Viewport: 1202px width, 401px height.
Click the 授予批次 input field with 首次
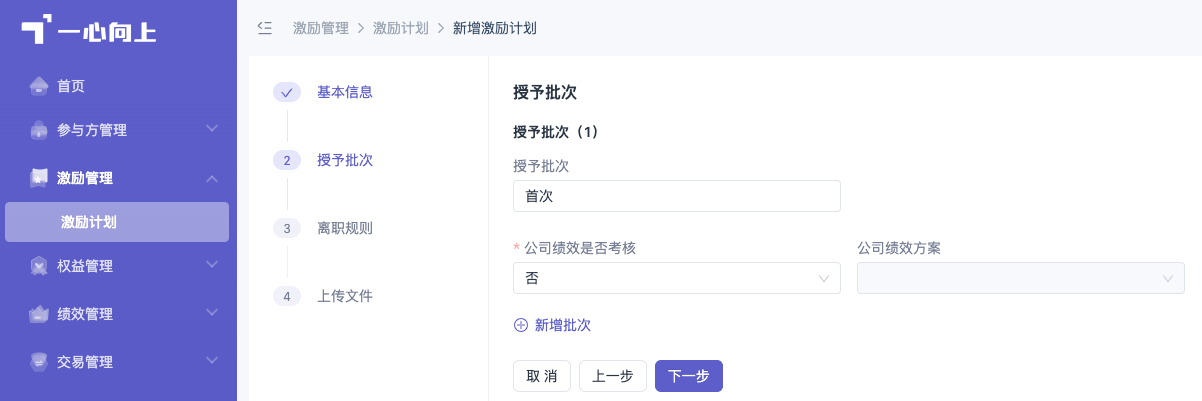(x=676, y=196)
